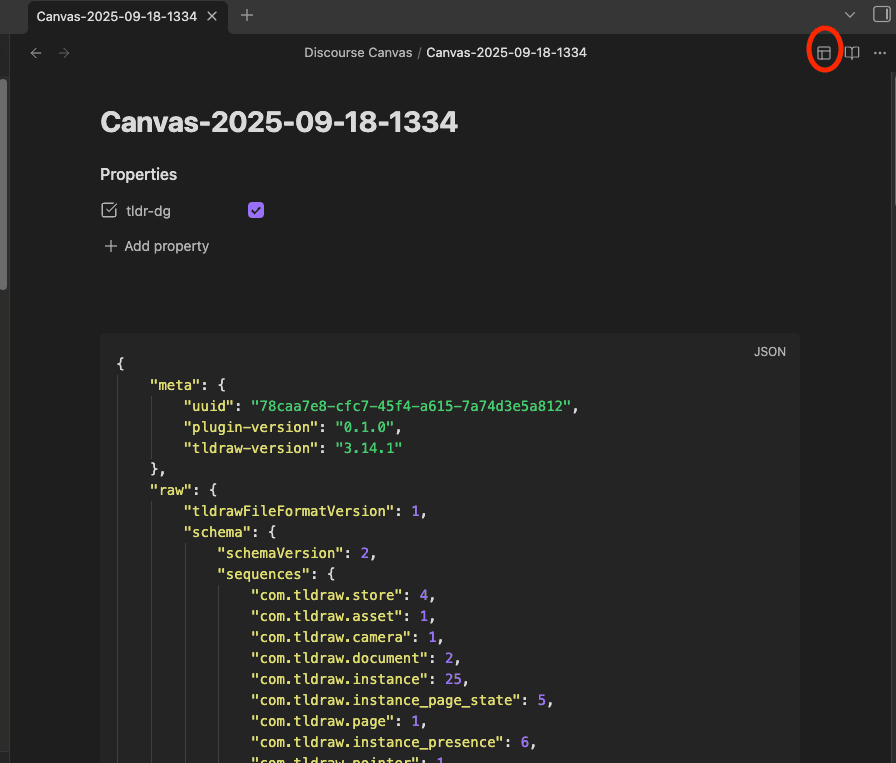Switch to reading view using the book icon
This screenshot has height=763, width=896.
tap(851, 53)
